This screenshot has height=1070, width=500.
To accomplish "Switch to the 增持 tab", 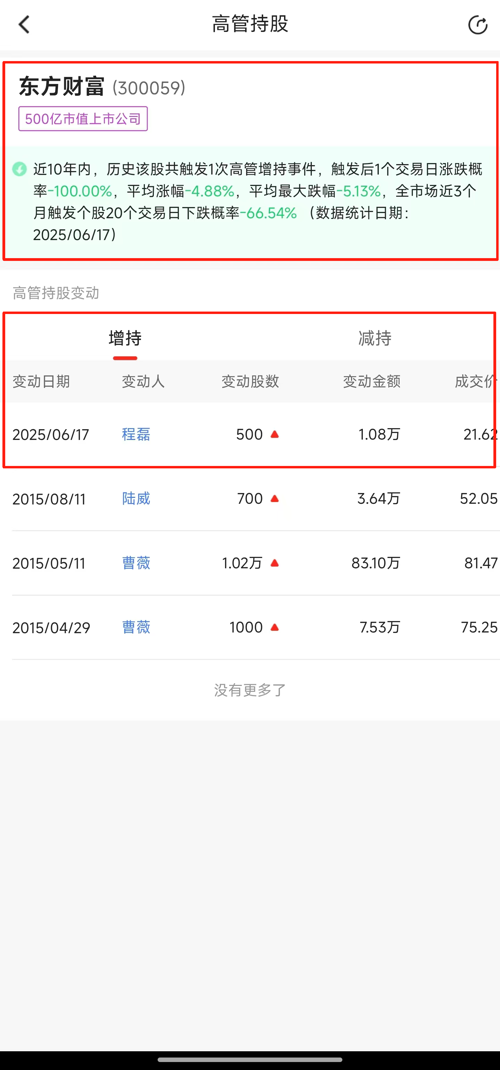I will (x=125, y=338).
